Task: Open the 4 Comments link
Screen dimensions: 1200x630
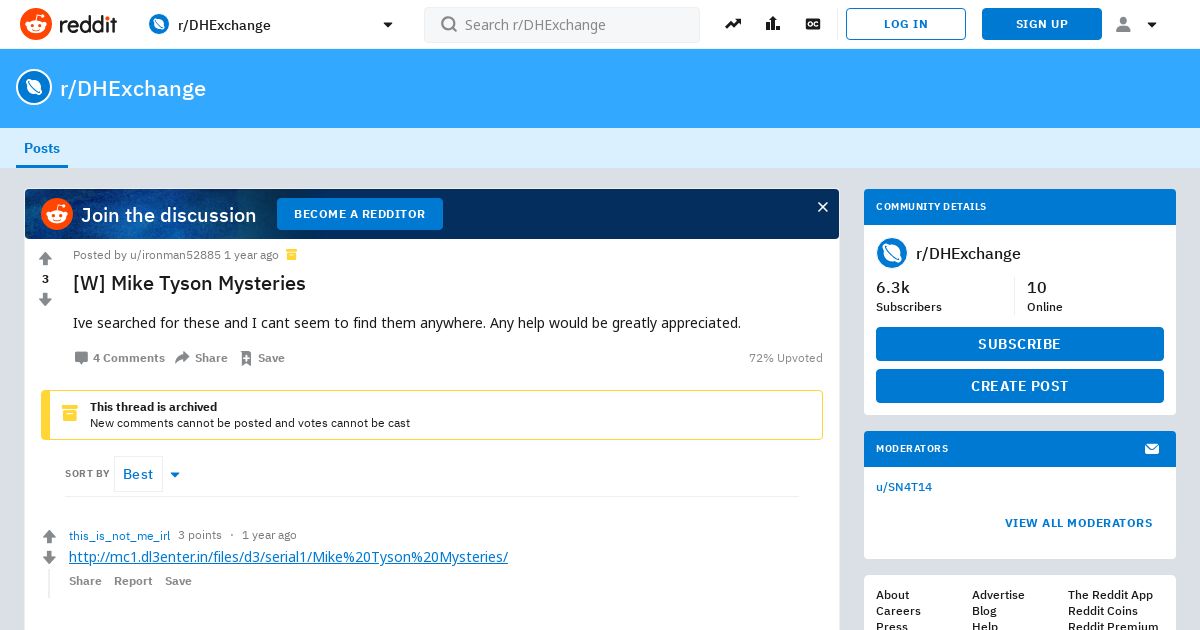Action: click(120, 358)
